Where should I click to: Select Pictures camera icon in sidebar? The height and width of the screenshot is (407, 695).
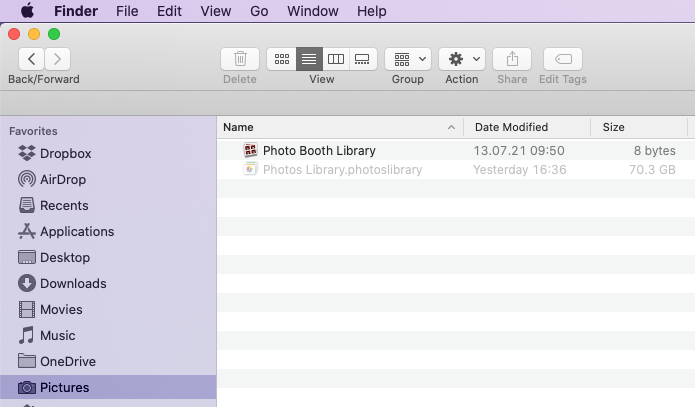click(27, 387)
